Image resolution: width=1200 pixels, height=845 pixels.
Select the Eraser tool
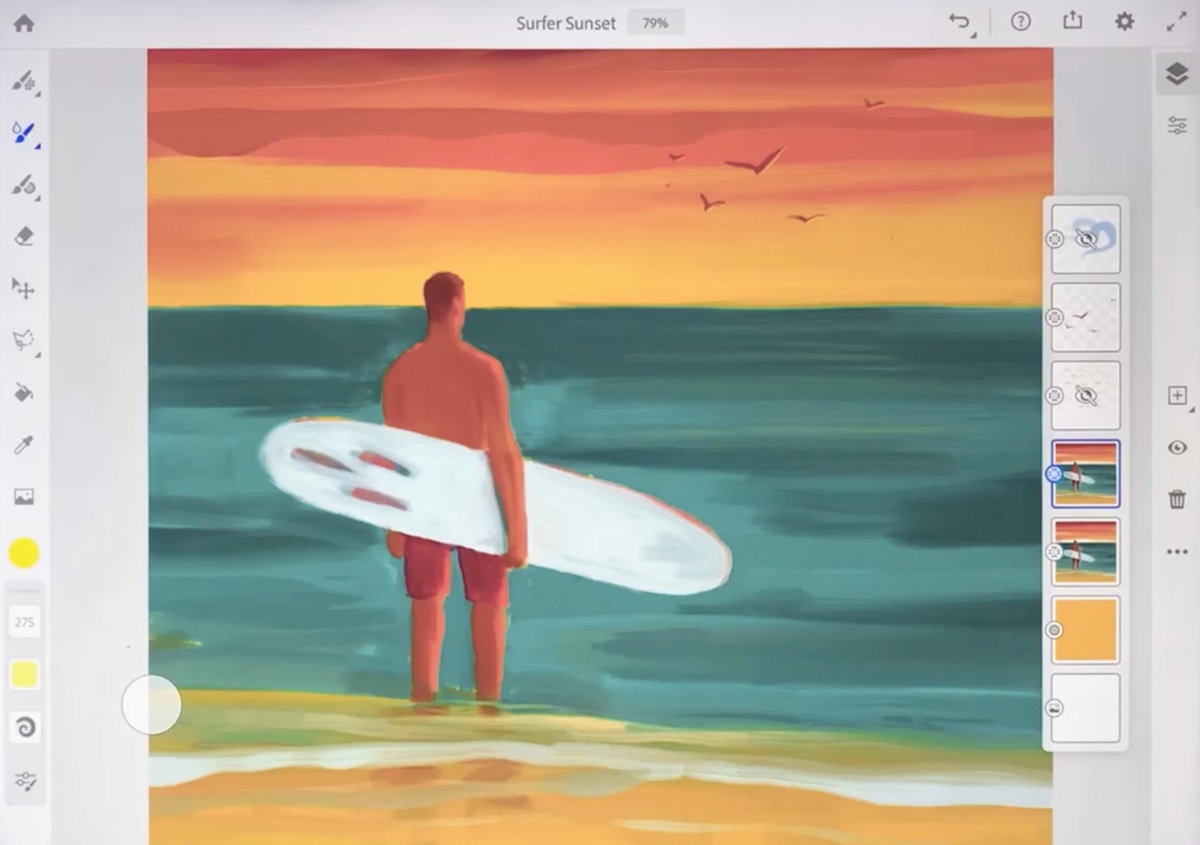24,236
